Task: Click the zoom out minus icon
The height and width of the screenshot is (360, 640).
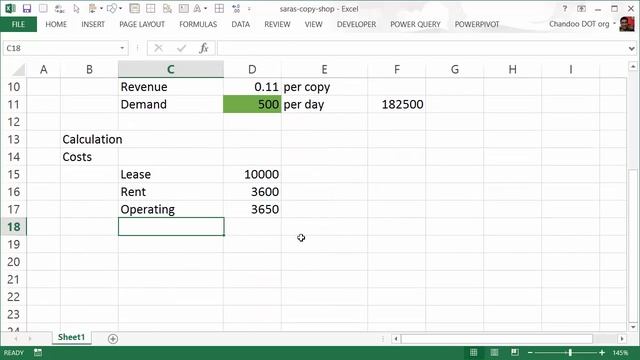Action: click(530, 352)
